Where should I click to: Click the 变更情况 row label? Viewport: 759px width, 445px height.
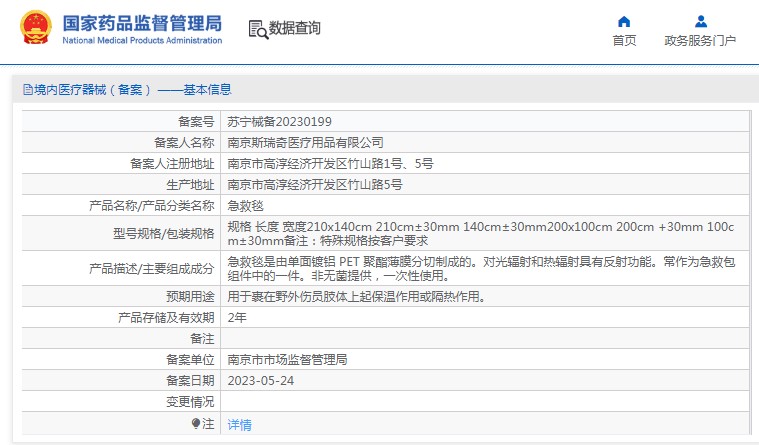190,402
